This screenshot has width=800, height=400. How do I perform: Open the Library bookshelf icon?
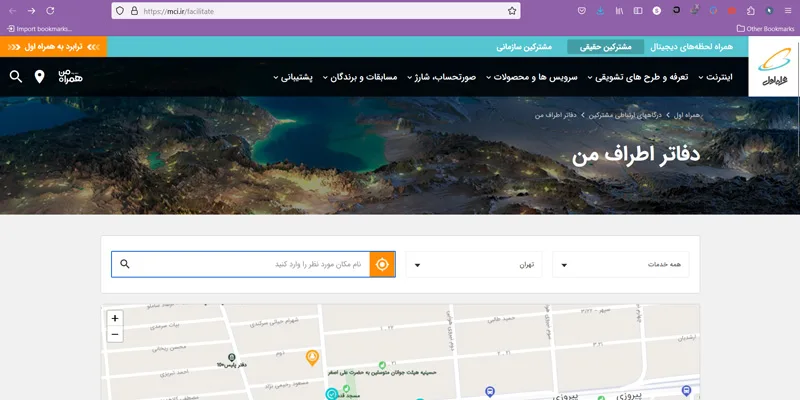click(x=619, y=11)
